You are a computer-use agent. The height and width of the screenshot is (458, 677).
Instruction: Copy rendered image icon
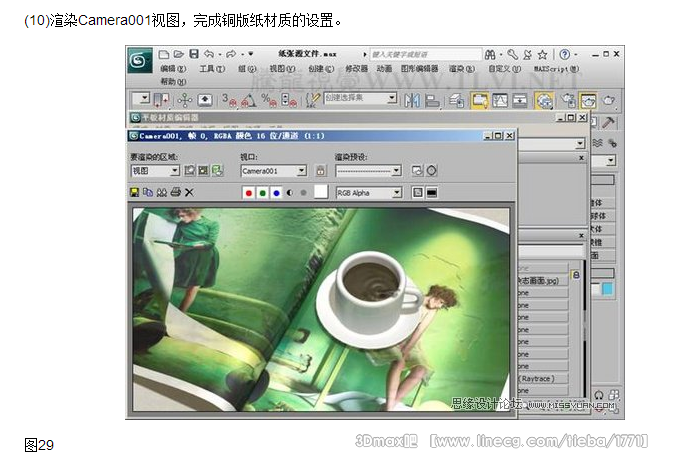(x=148, y=193)
